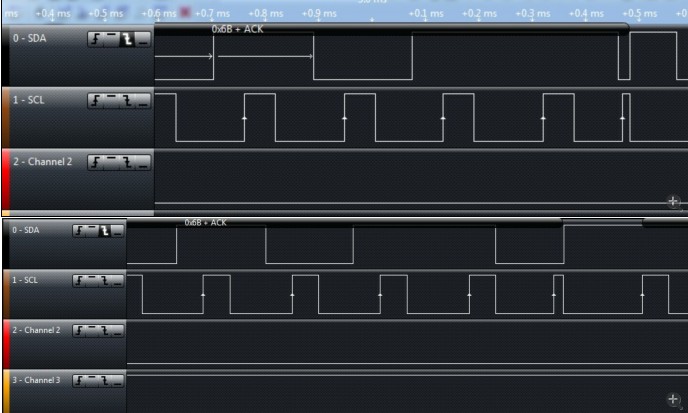Set low level trigger on lower SCL channel

(118, 281)
